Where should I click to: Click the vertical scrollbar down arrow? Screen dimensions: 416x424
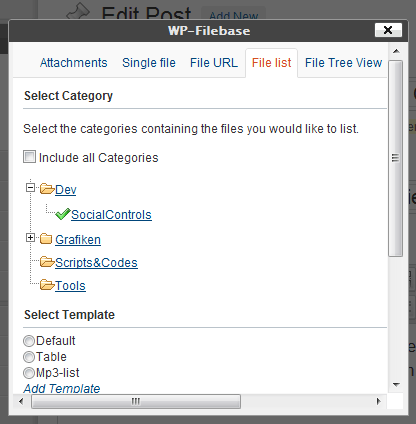(x=396, y=385)
